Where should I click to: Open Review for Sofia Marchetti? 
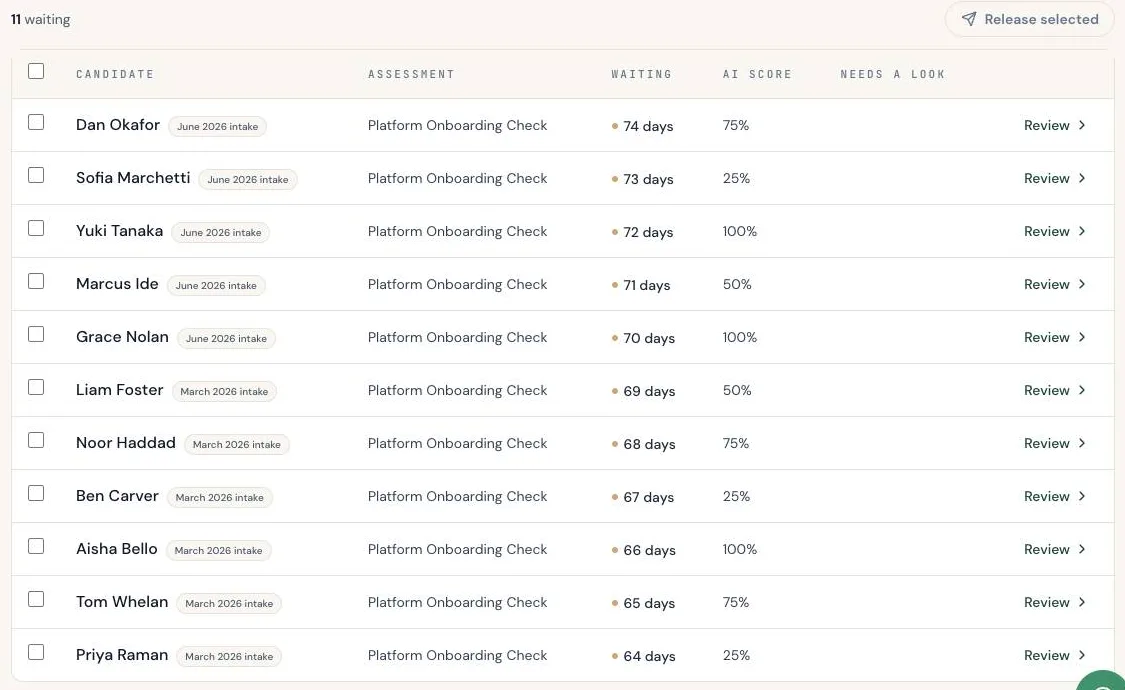tap(1054, 179)
